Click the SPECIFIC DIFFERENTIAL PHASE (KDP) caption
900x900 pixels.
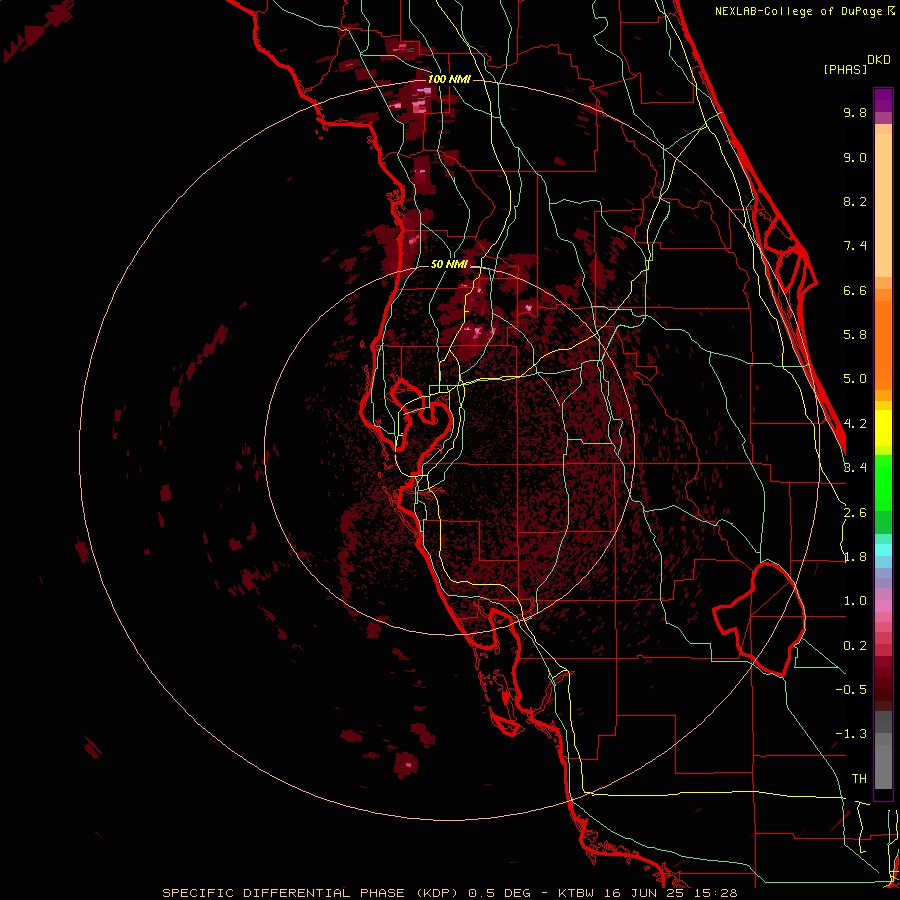coord(310,893)
